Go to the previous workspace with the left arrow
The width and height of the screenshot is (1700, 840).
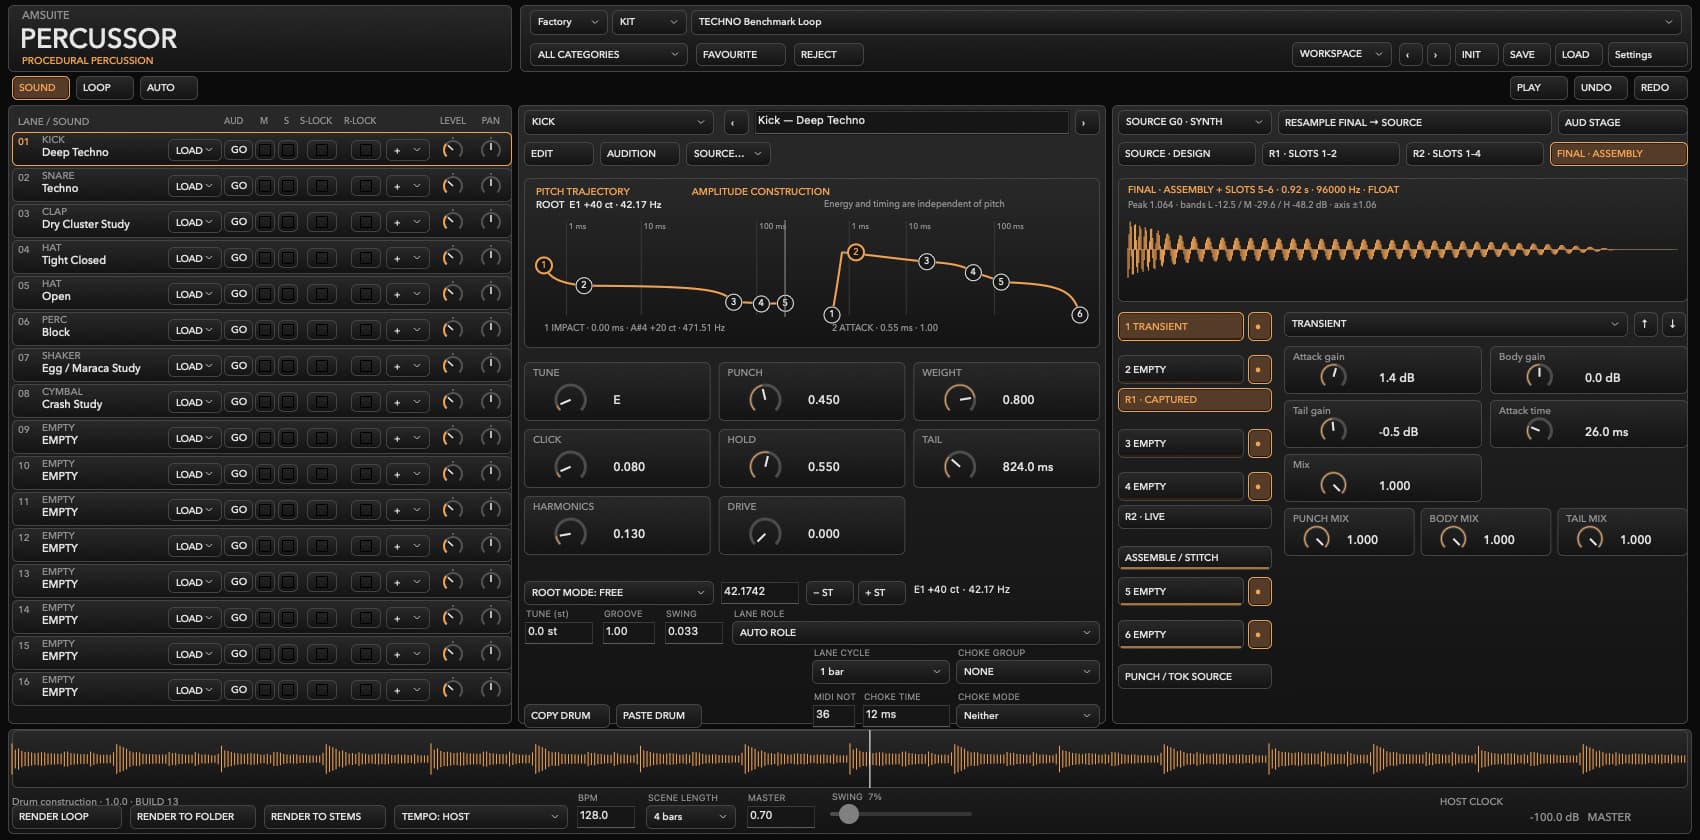1409,55
